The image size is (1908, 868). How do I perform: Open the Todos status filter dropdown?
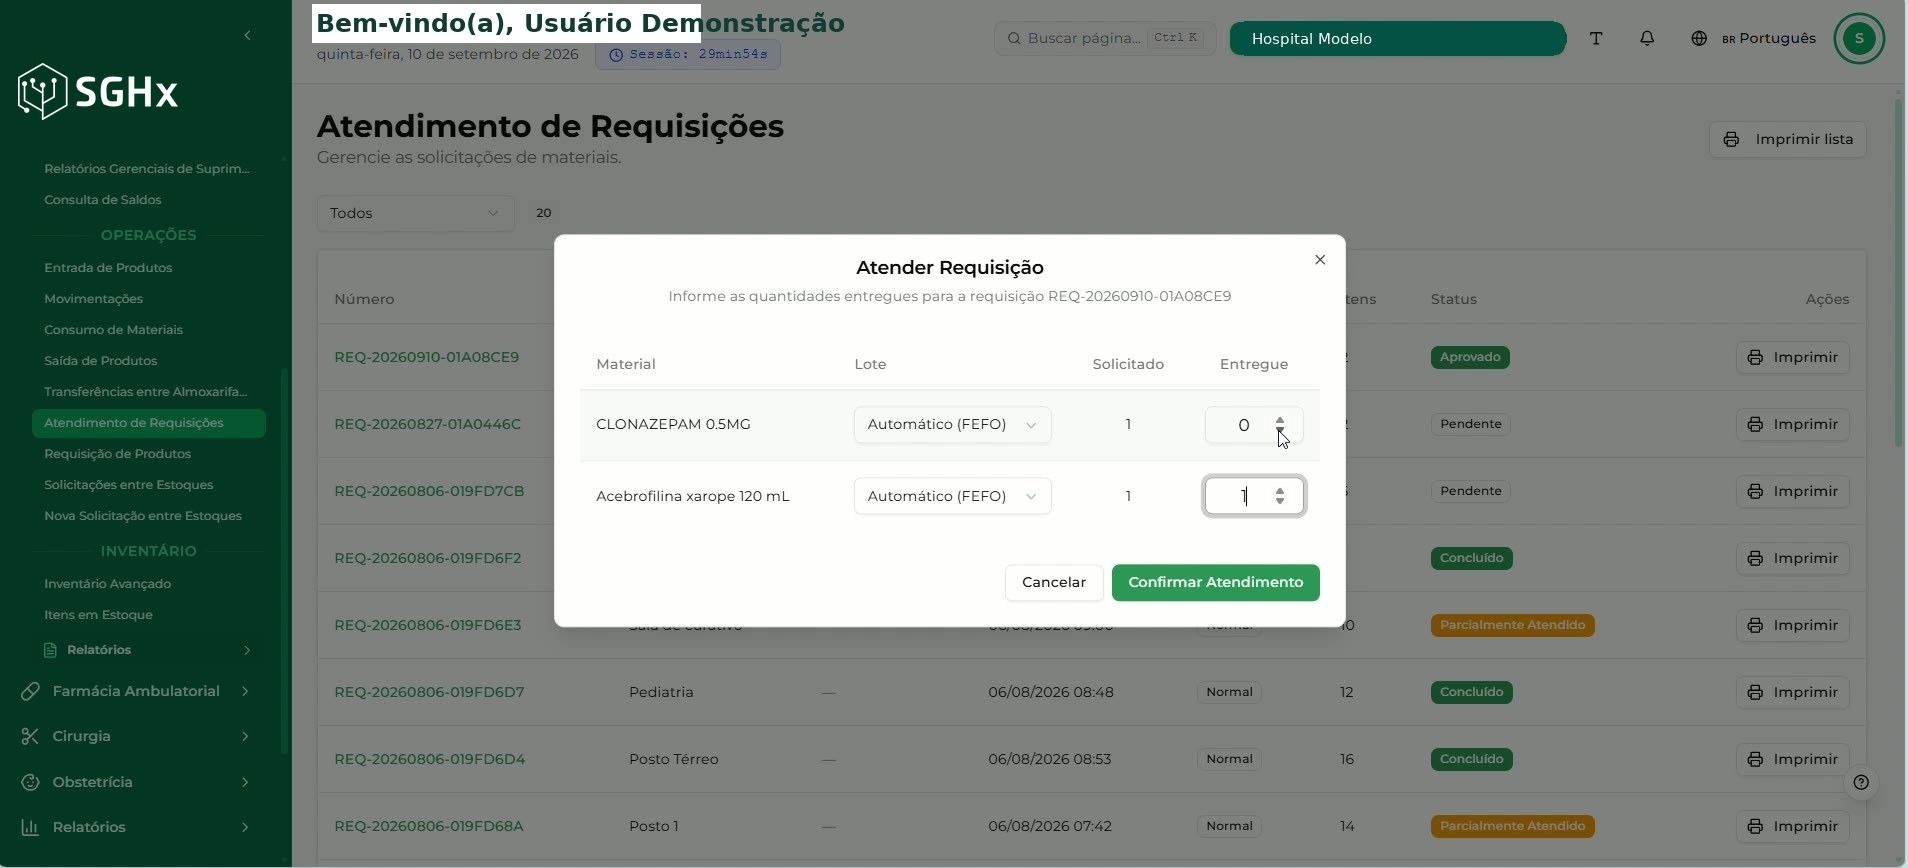415,213
